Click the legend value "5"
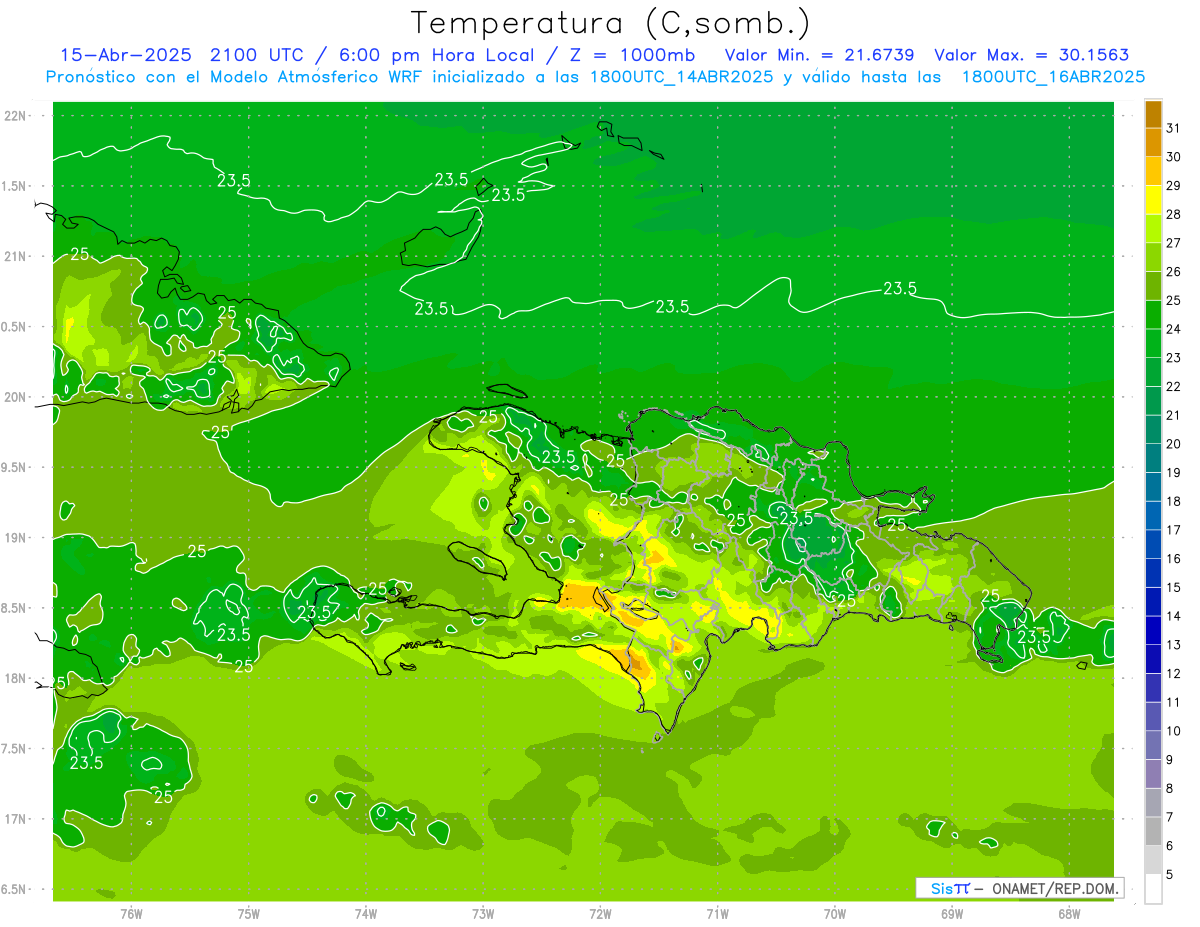Screen dimensions: 1200x927 (1169, 875)
